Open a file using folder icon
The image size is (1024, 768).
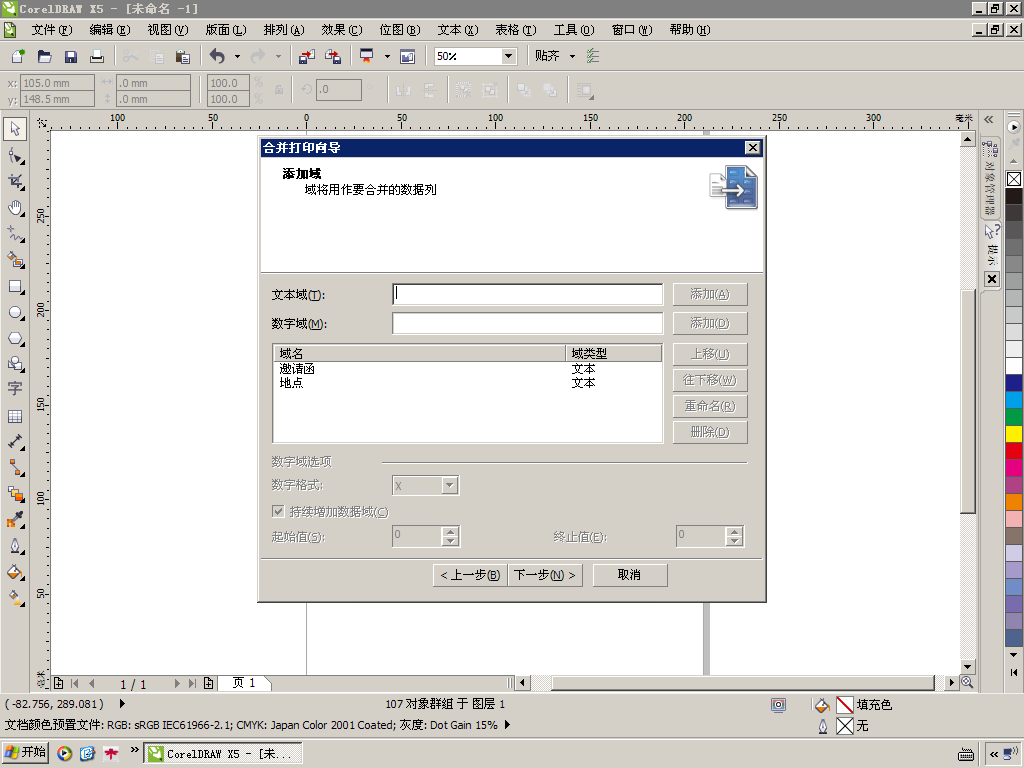(x=44, y=57)
